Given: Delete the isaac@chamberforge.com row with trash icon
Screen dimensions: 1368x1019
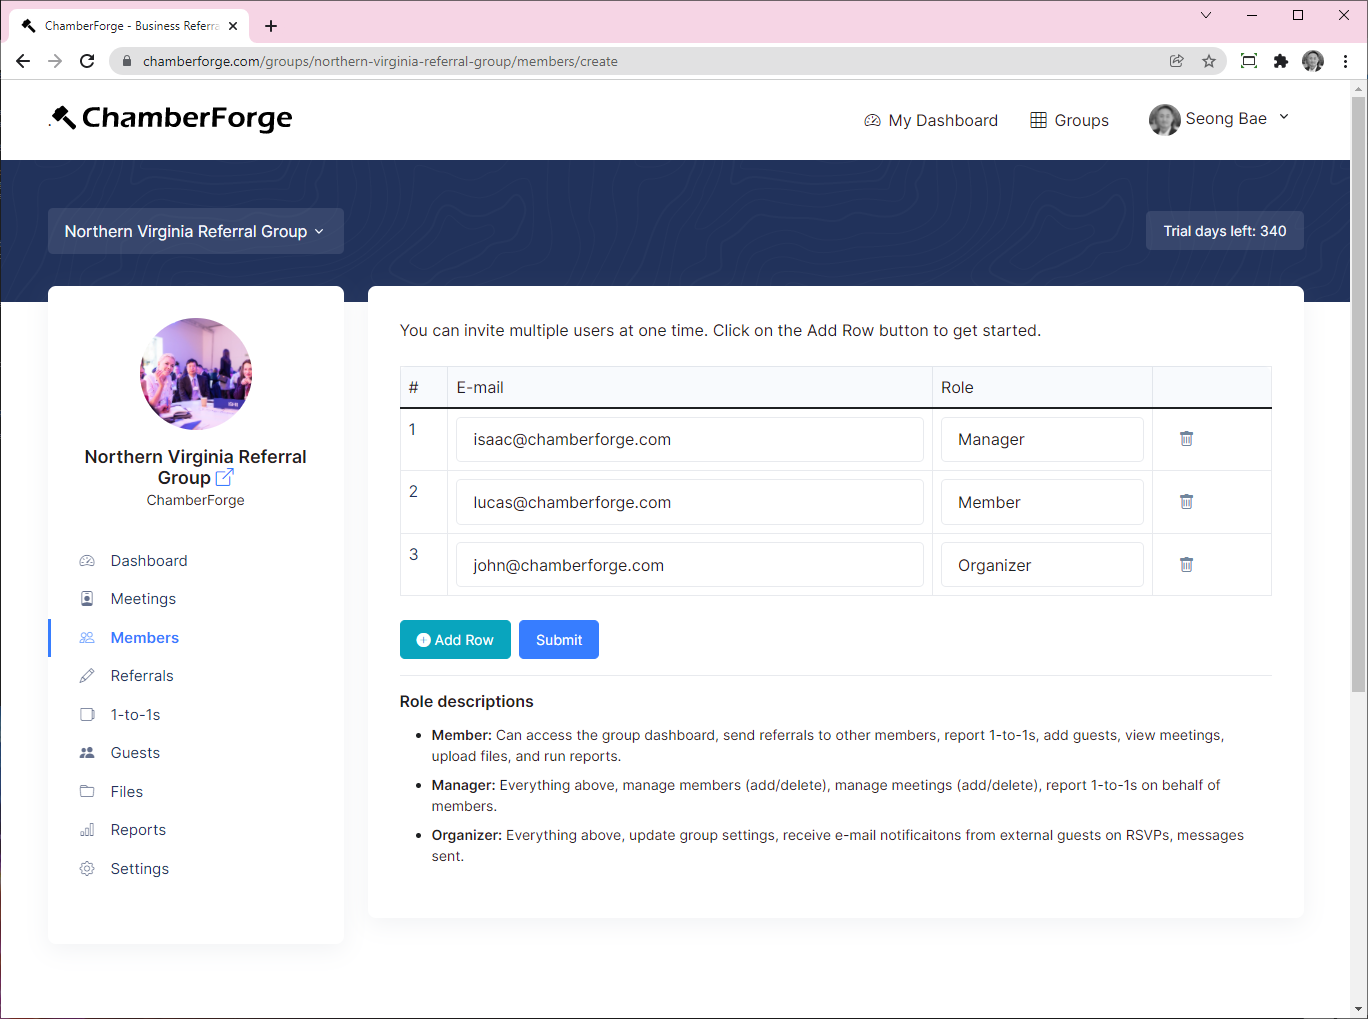Looking at the screenshot, I should click(1186, 439).
